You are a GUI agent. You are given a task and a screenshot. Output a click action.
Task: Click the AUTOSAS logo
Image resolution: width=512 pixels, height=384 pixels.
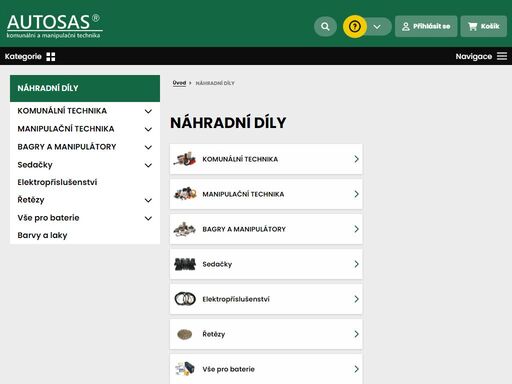tap(55, 26)
